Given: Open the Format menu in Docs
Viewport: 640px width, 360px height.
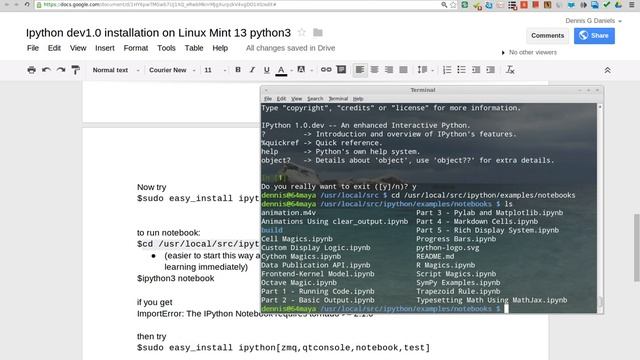Looking at the screenshot, I should pyautogui.click(x=136, y=48).
